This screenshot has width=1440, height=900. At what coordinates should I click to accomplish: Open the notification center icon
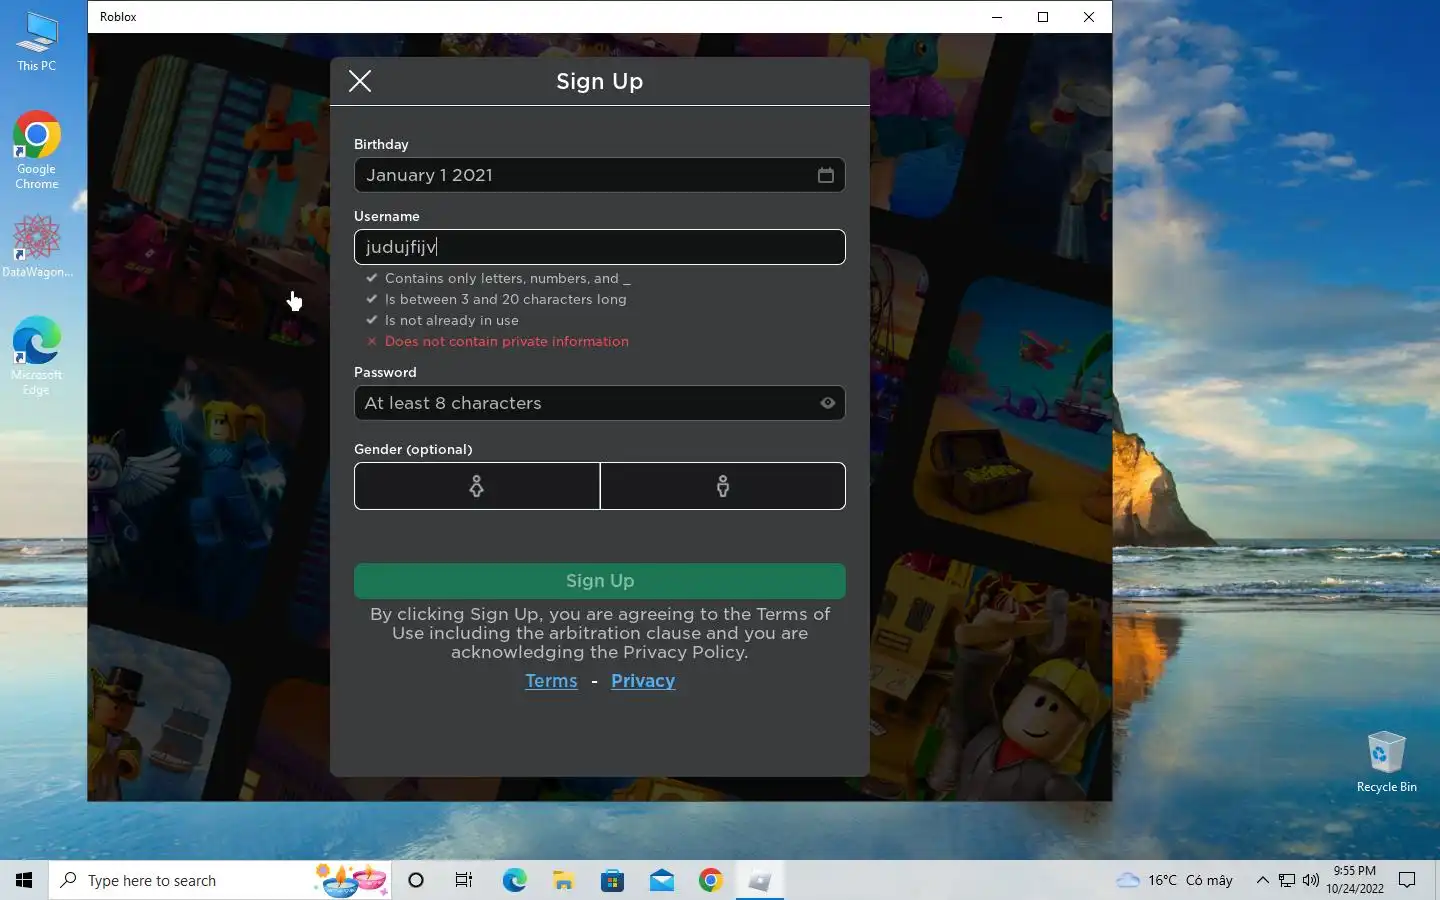click(x=1407, y=880)
